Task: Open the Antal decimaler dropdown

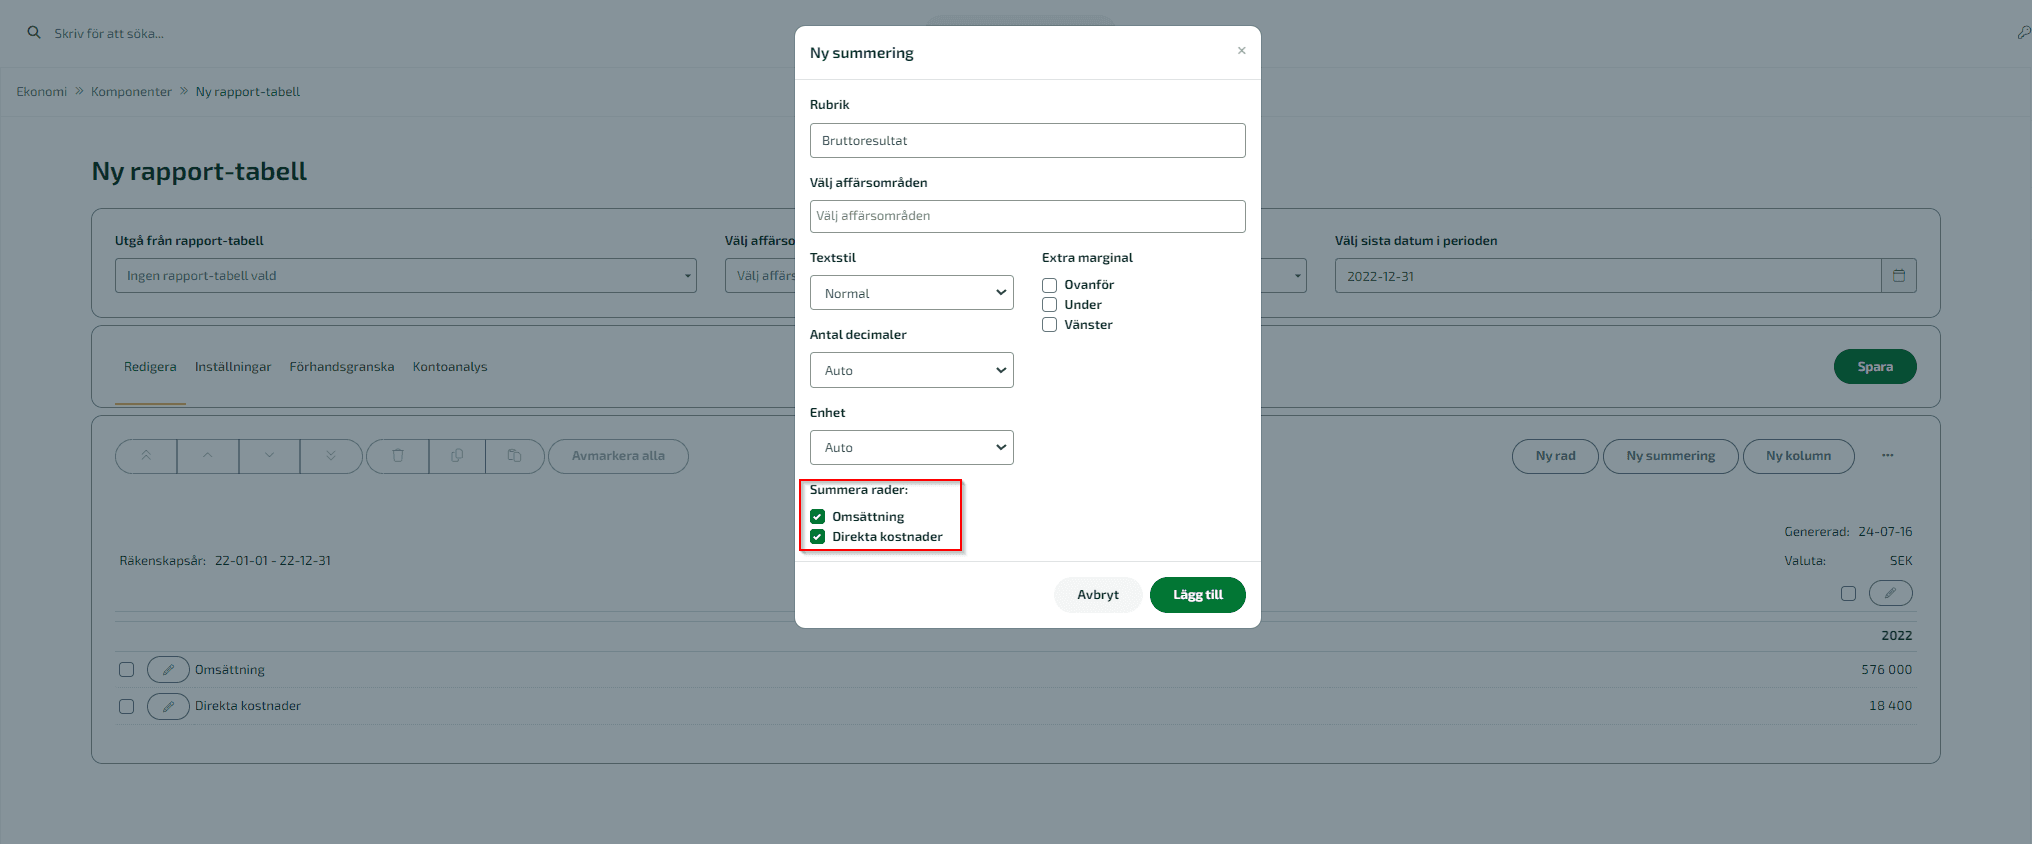Action: point(912,370)
